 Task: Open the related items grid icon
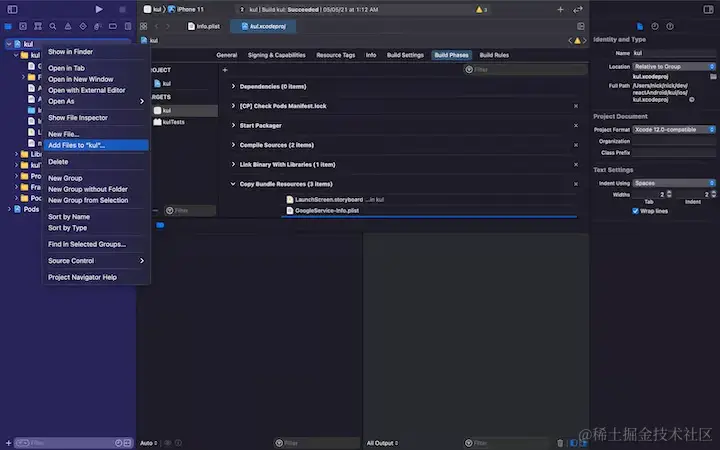click(x=144, y=27)
